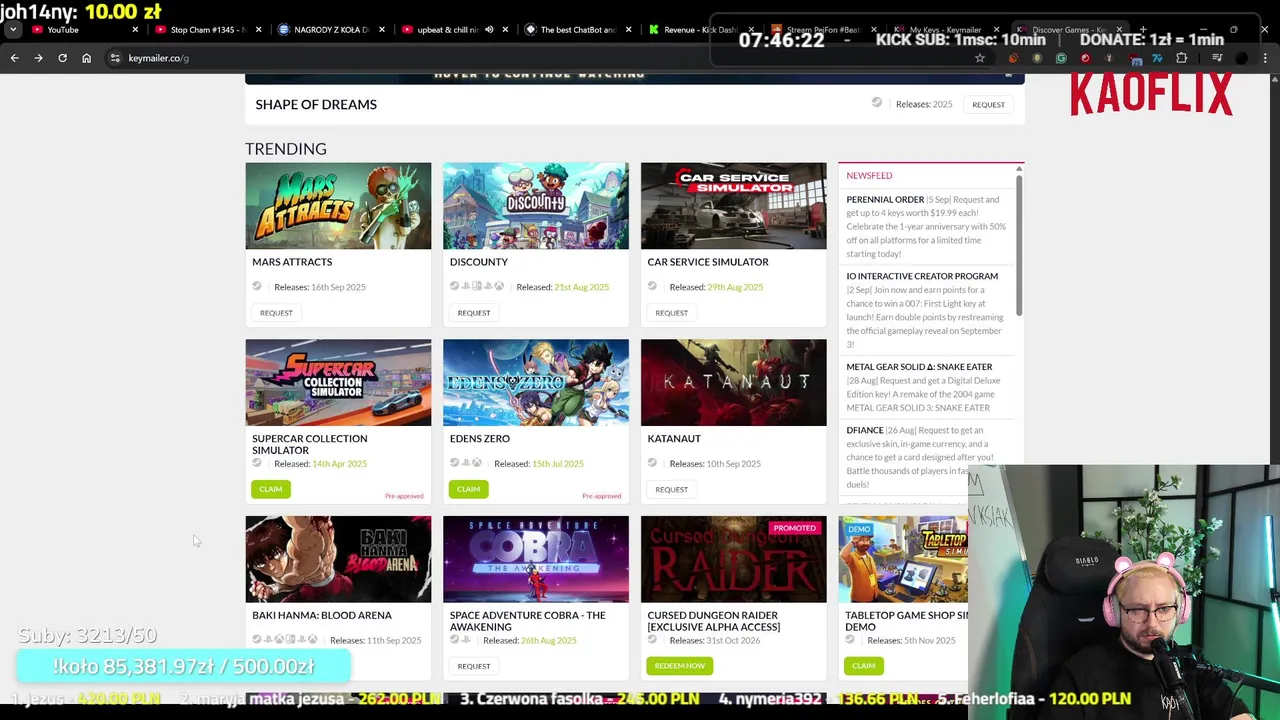The height and width of the screenshot is (720, 1280).
Task: Open the DISCOUNTY title link
Action: (479, 262)
